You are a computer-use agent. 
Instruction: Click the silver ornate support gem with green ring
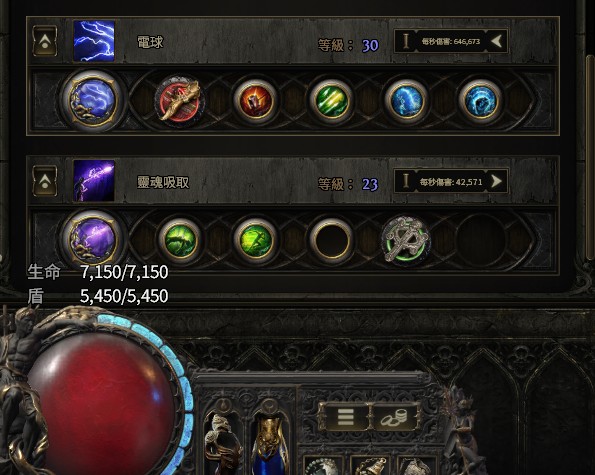406,240
